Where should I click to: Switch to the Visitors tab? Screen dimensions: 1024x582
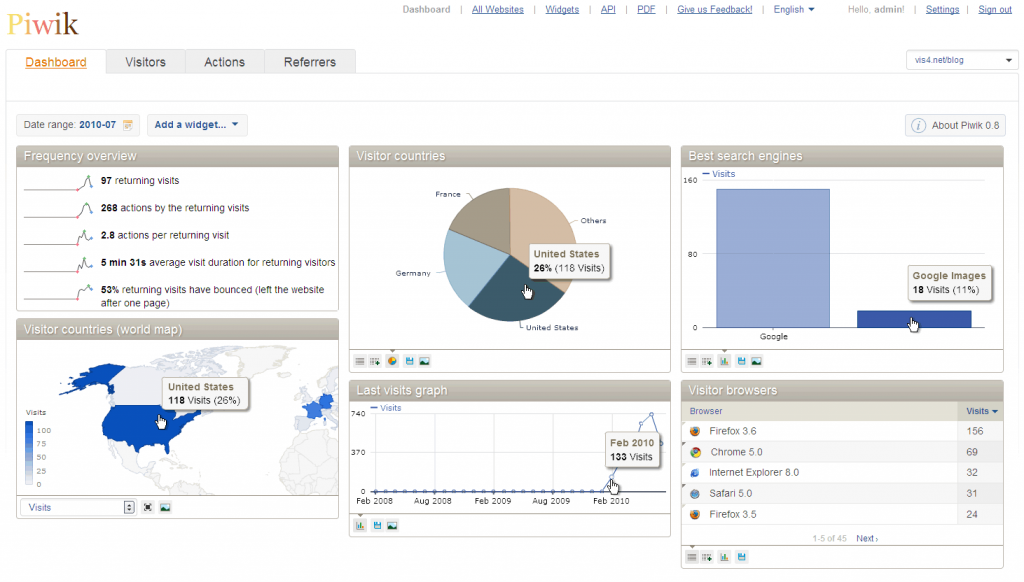point(145,62)
